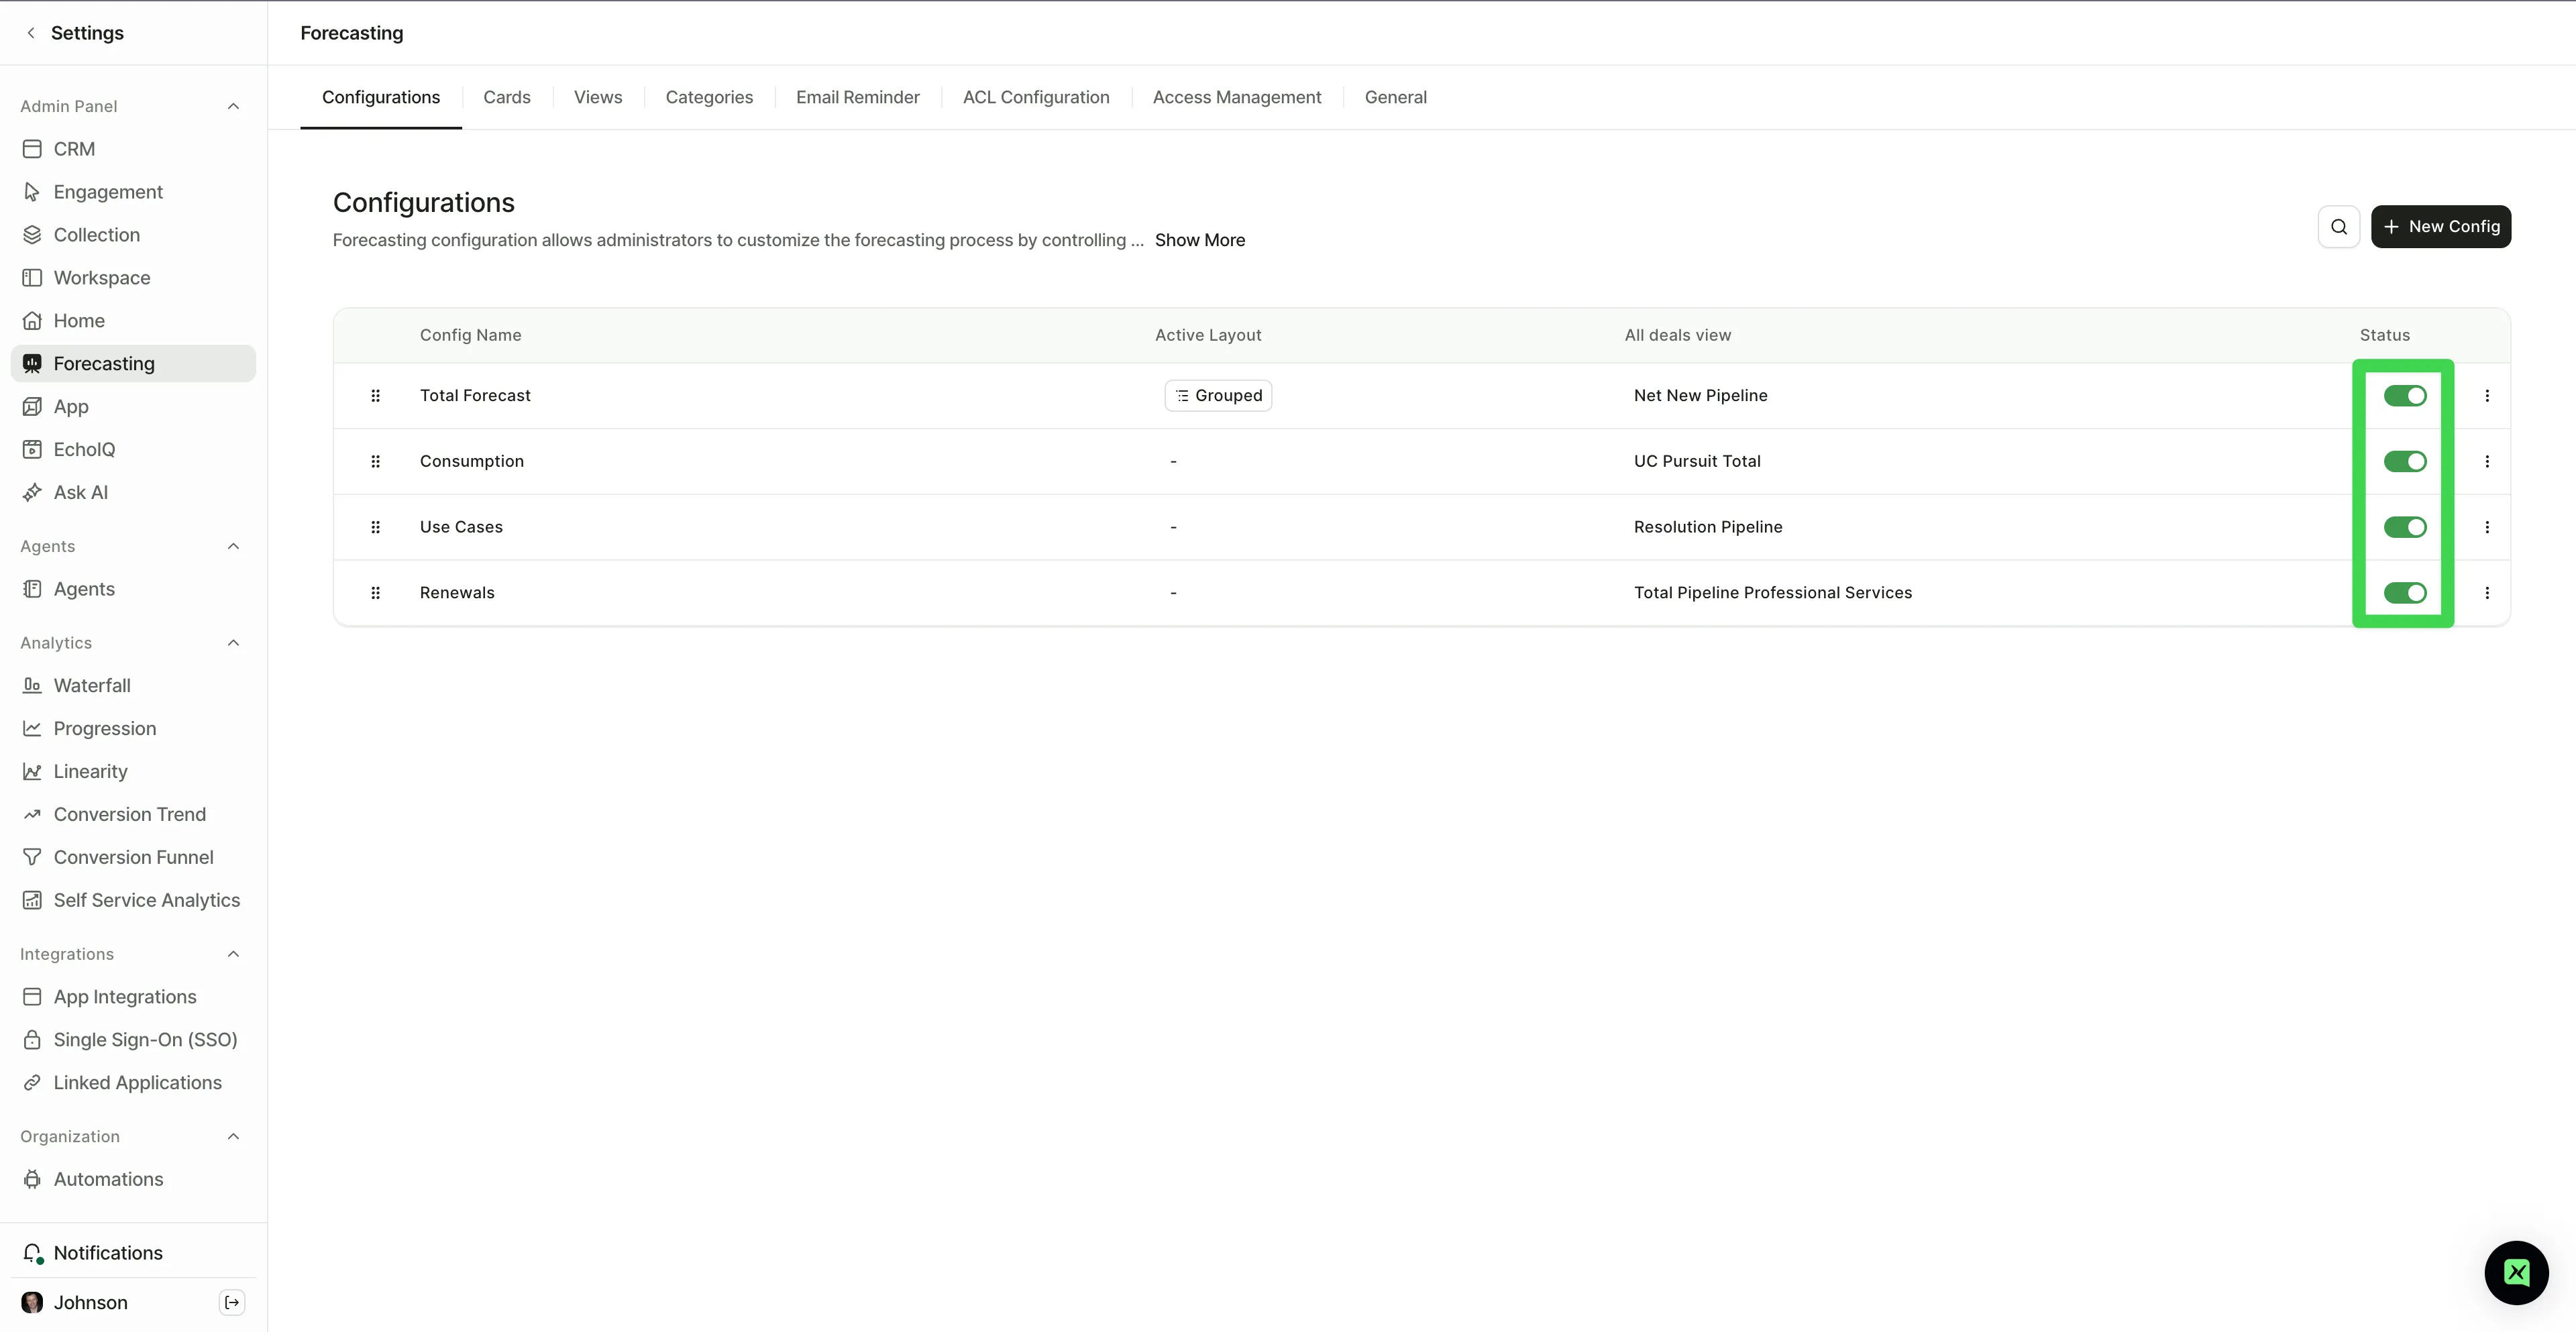The height and width of the screenshot is (1332, 2576).
Task: Open the three-dot menu for Consumption
Action: pos(2487,462)
